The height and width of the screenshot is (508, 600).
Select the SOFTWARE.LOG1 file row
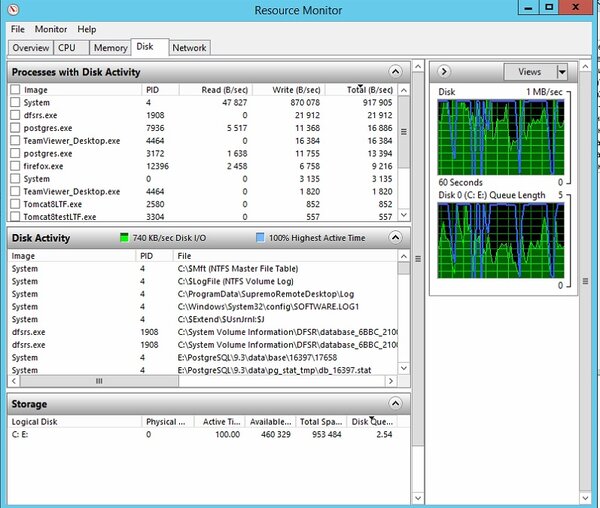(x=203, y=306)
